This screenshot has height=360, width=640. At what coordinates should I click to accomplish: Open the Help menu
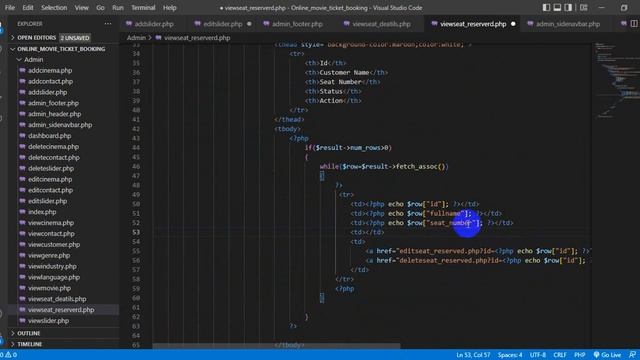click(169, 8)
